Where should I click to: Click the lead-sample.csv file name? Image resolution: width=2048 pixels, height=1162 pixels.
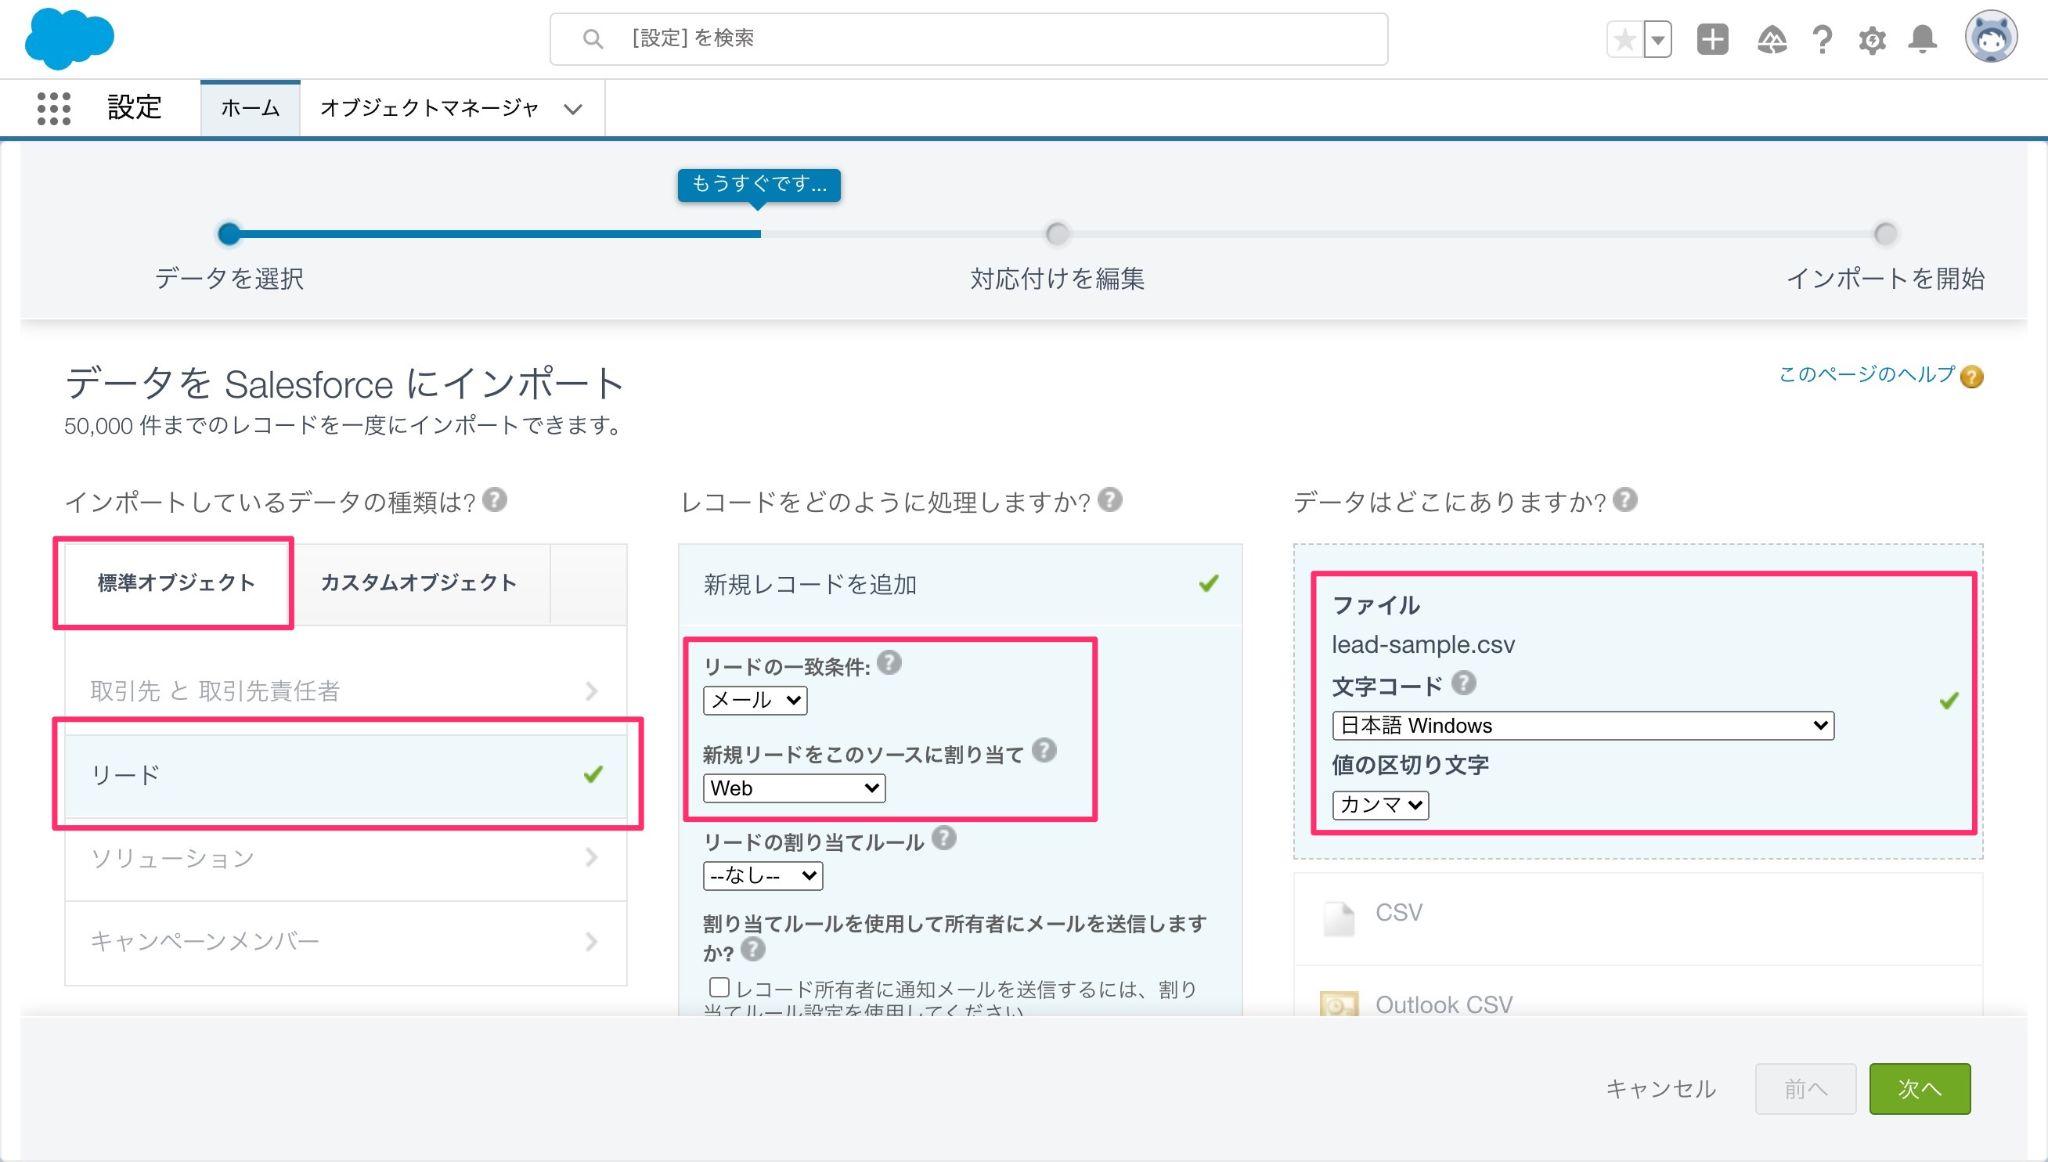(x=1423, y=645)
